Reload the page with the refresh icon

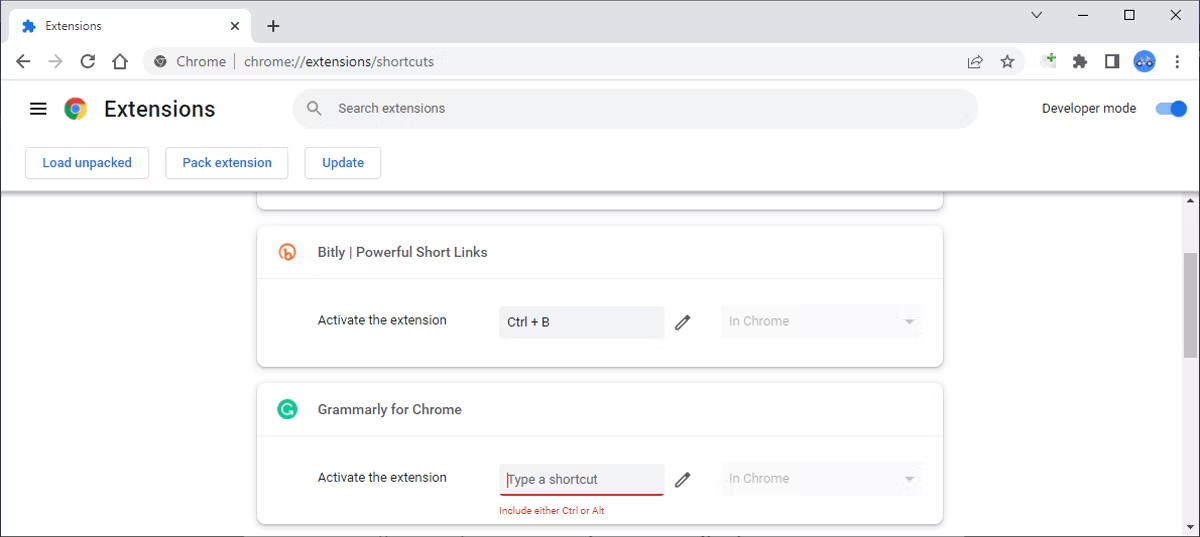pos(88,61)
